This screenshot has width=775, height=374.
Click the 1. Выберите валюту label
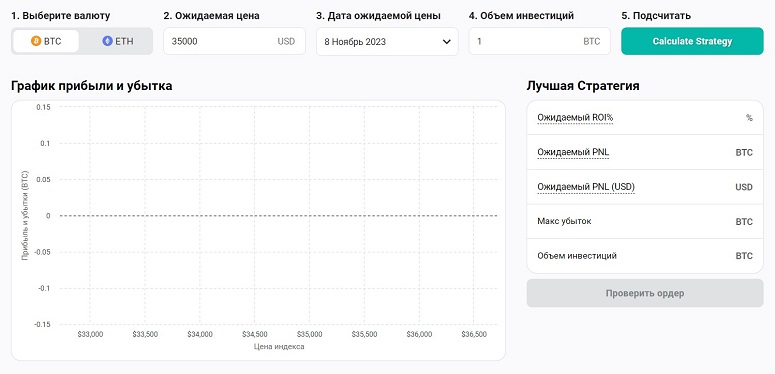point(60,16)
